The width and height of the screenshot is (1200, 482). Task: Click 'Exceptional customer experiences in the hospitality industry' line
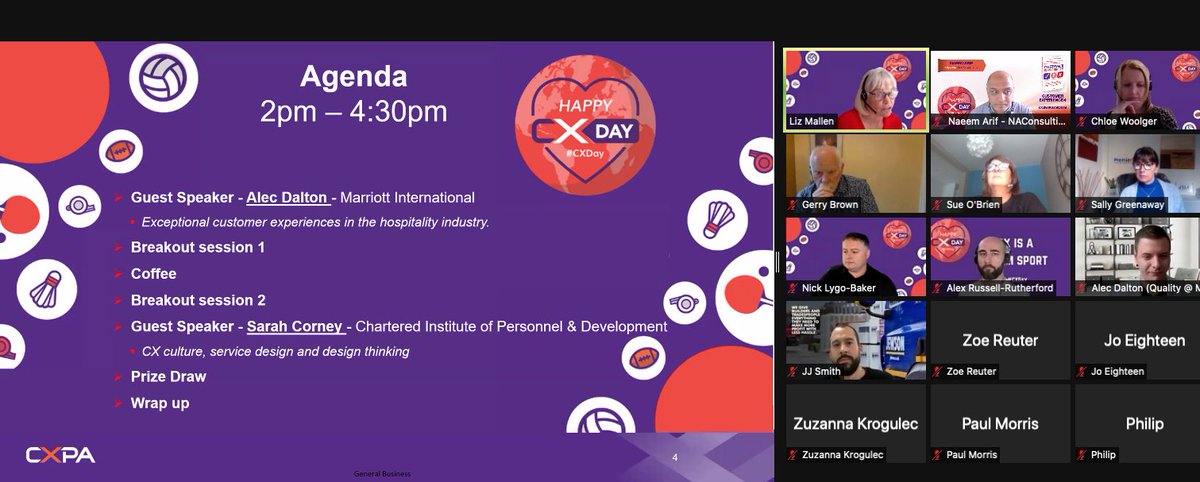click(315, 222)
